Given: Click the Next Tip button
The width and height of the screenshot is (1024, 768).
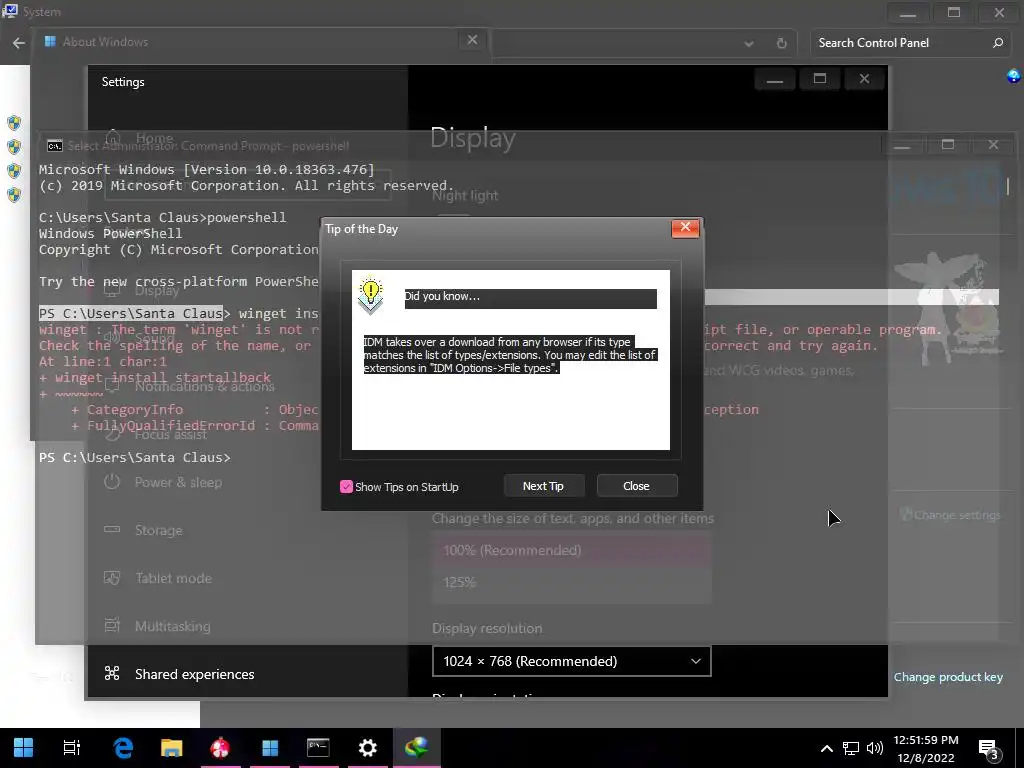Looking at the screenshot, I should pyautogui.click(x=543, y=486).
